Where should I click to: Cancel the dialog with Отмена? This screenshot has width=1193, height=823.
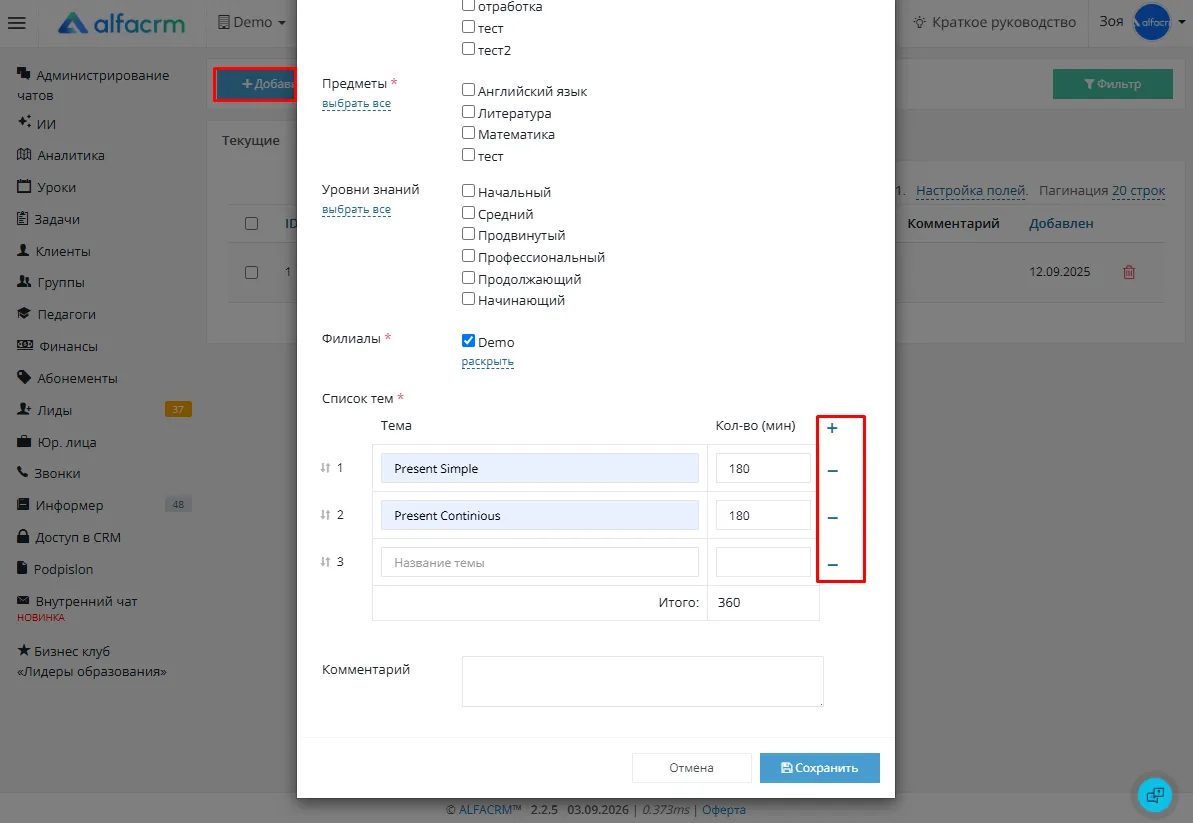692,768
